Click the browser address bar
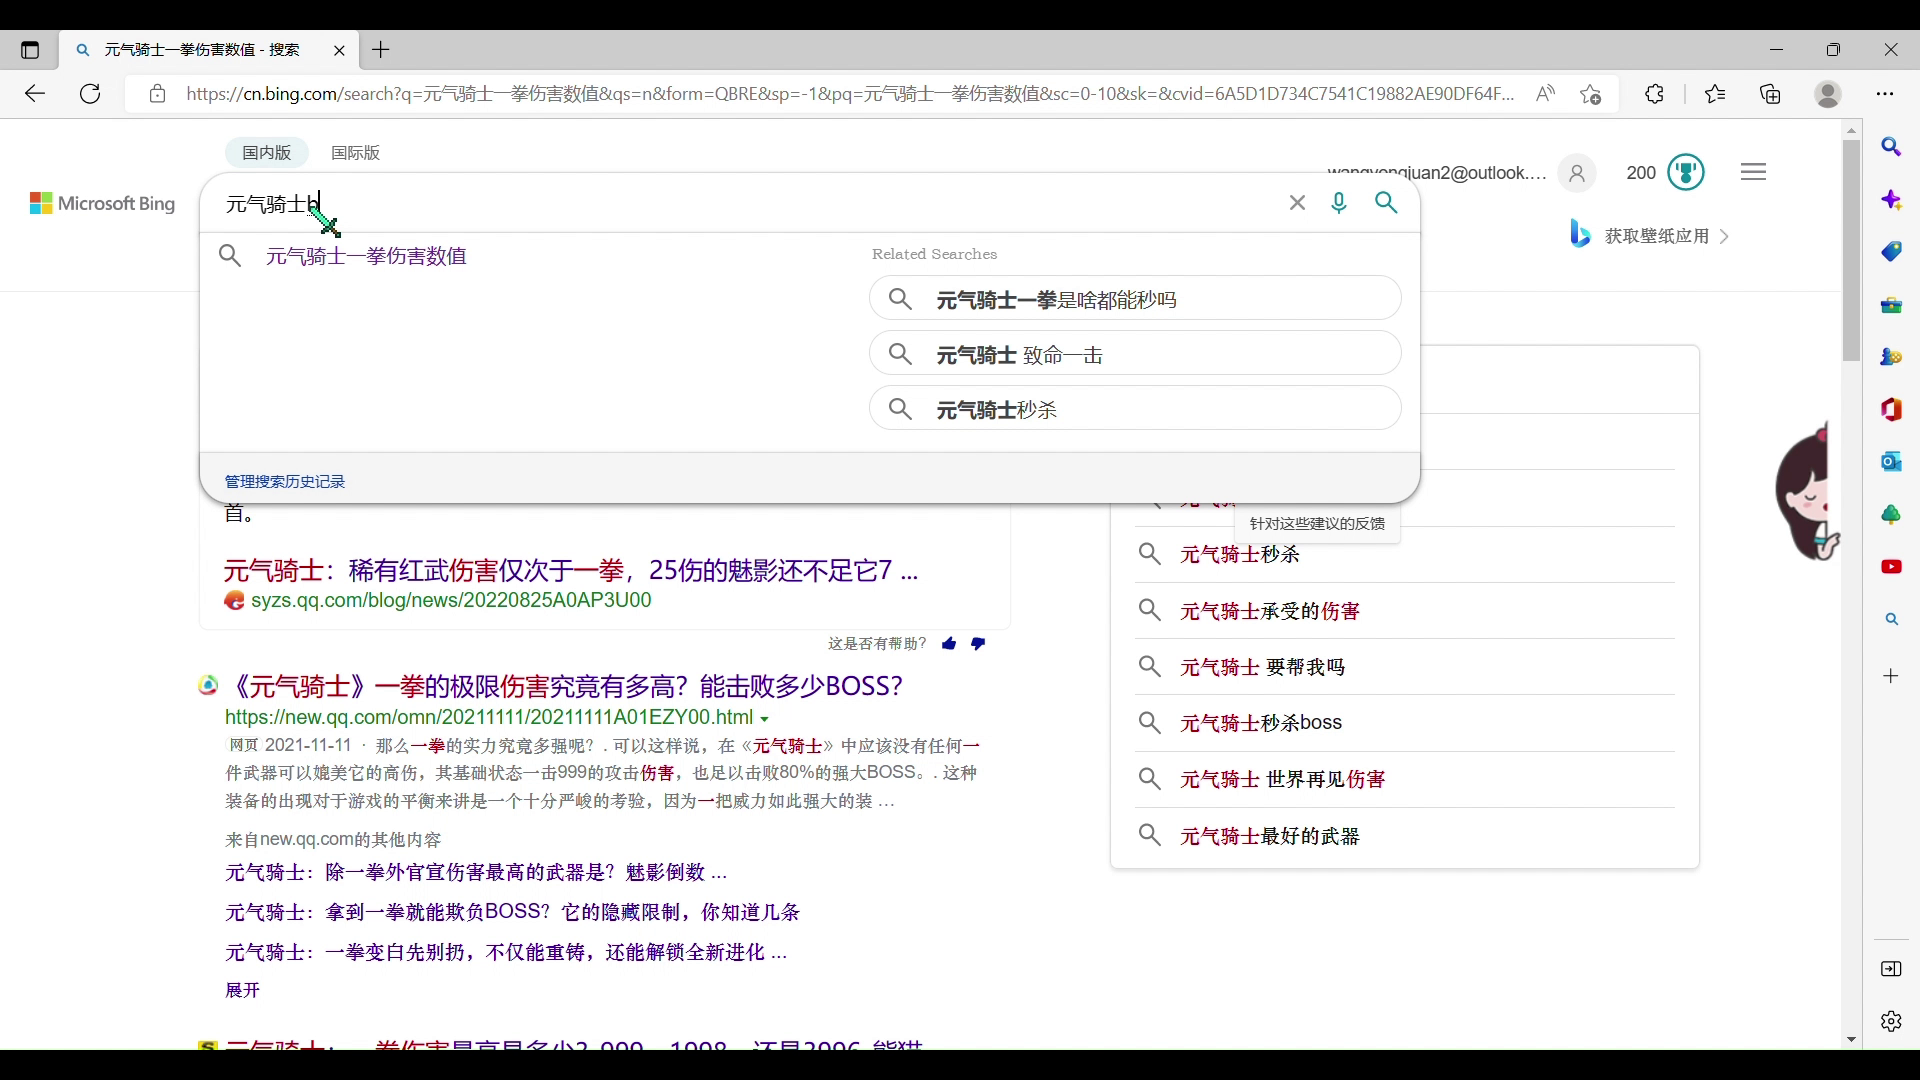Viewport: 1920px width, 1080px height. coord(850,94)
